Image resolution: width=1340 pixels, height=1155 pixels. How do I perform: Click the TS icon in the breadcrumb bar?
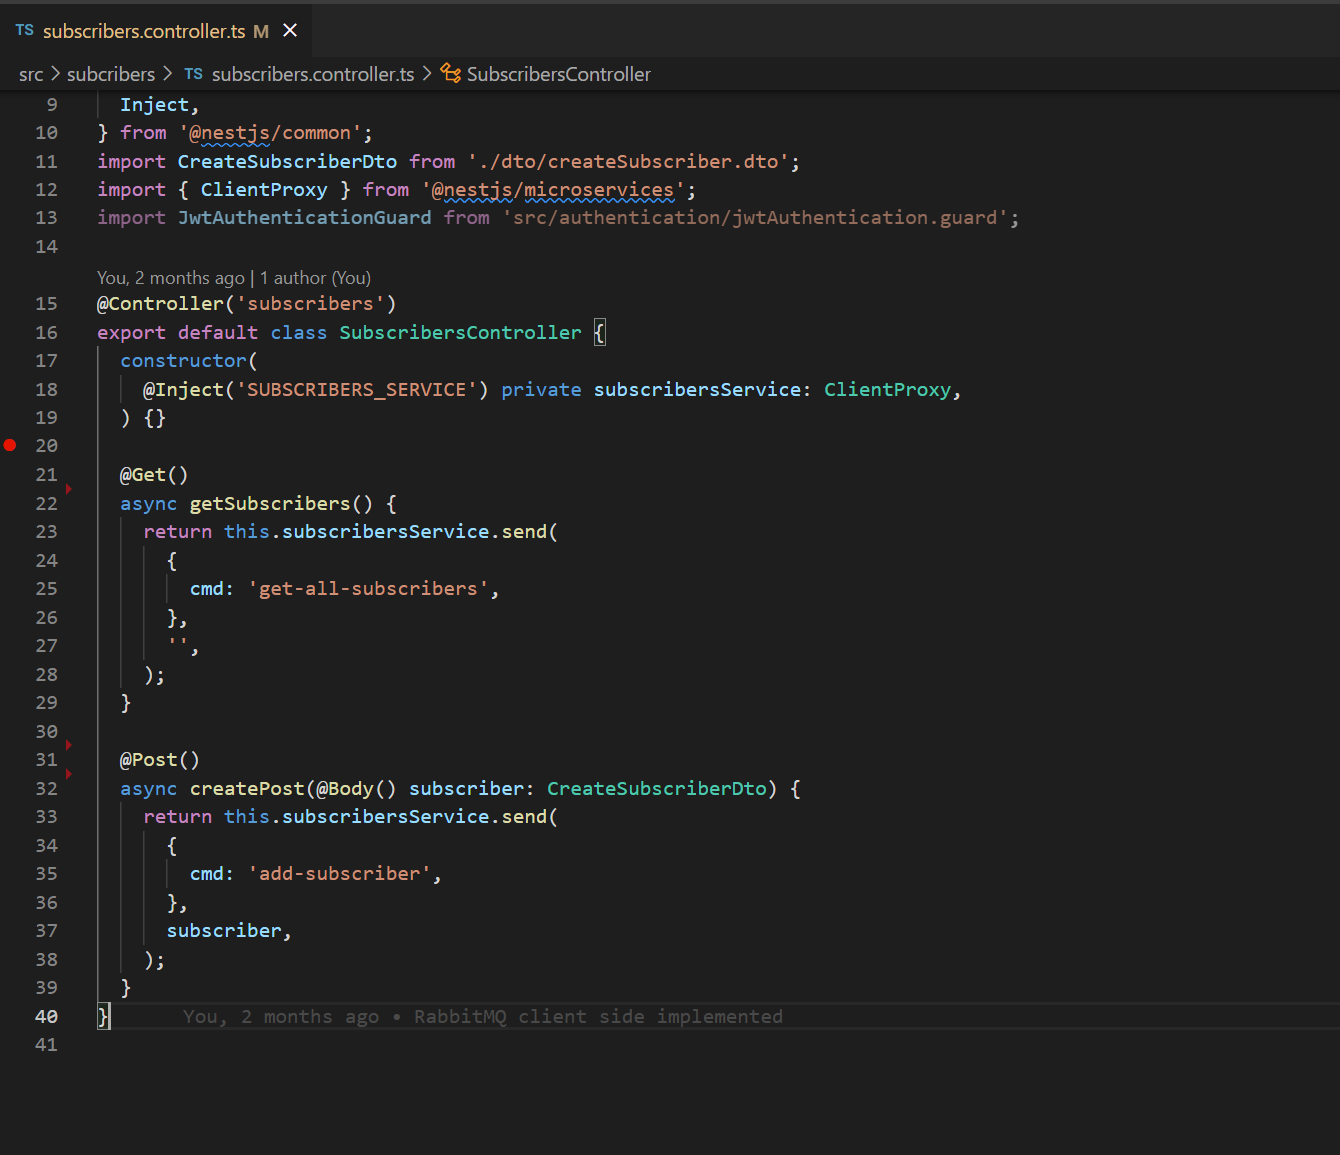[x=193, y=74]
